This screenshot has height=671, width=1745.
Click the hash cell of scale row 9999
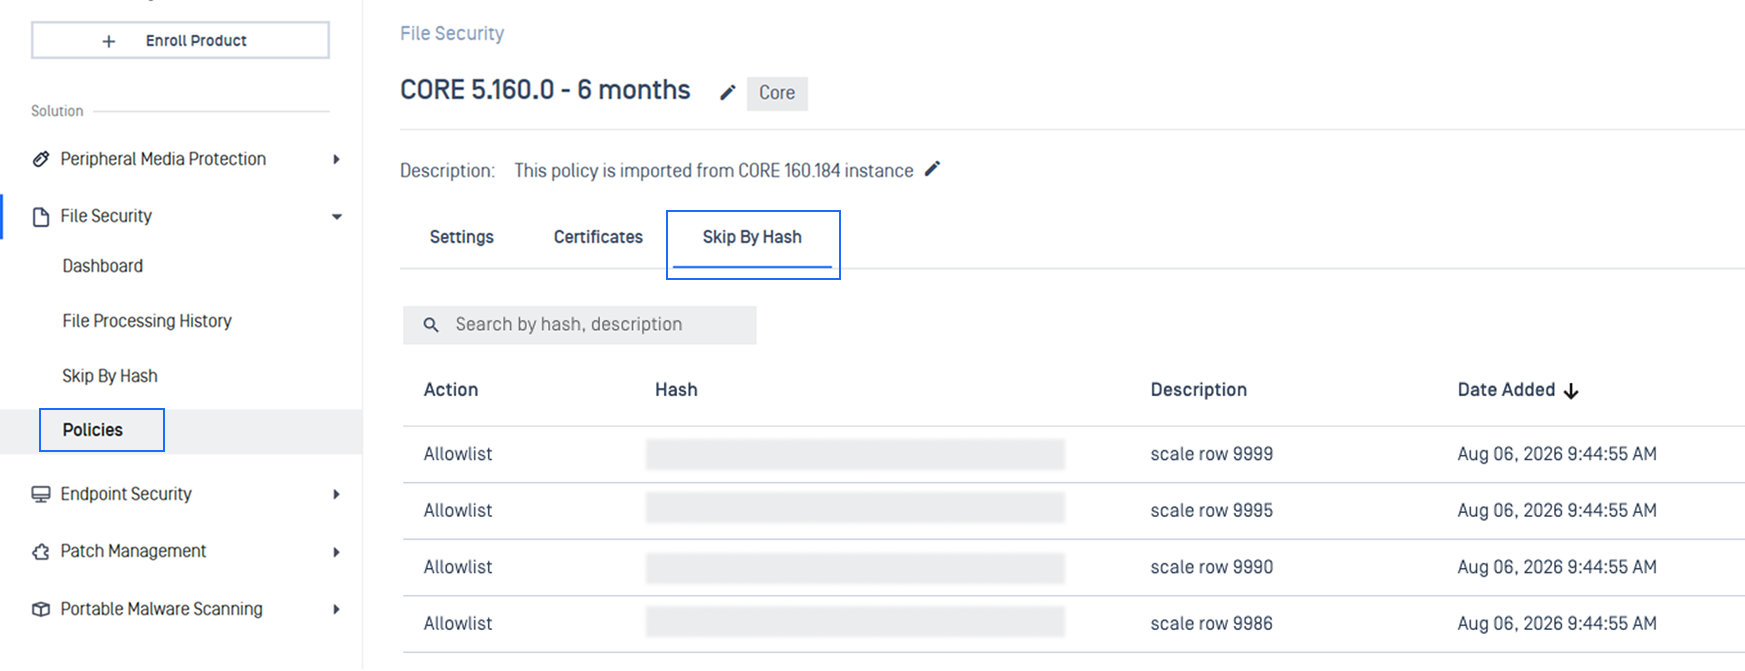(855, 454)
